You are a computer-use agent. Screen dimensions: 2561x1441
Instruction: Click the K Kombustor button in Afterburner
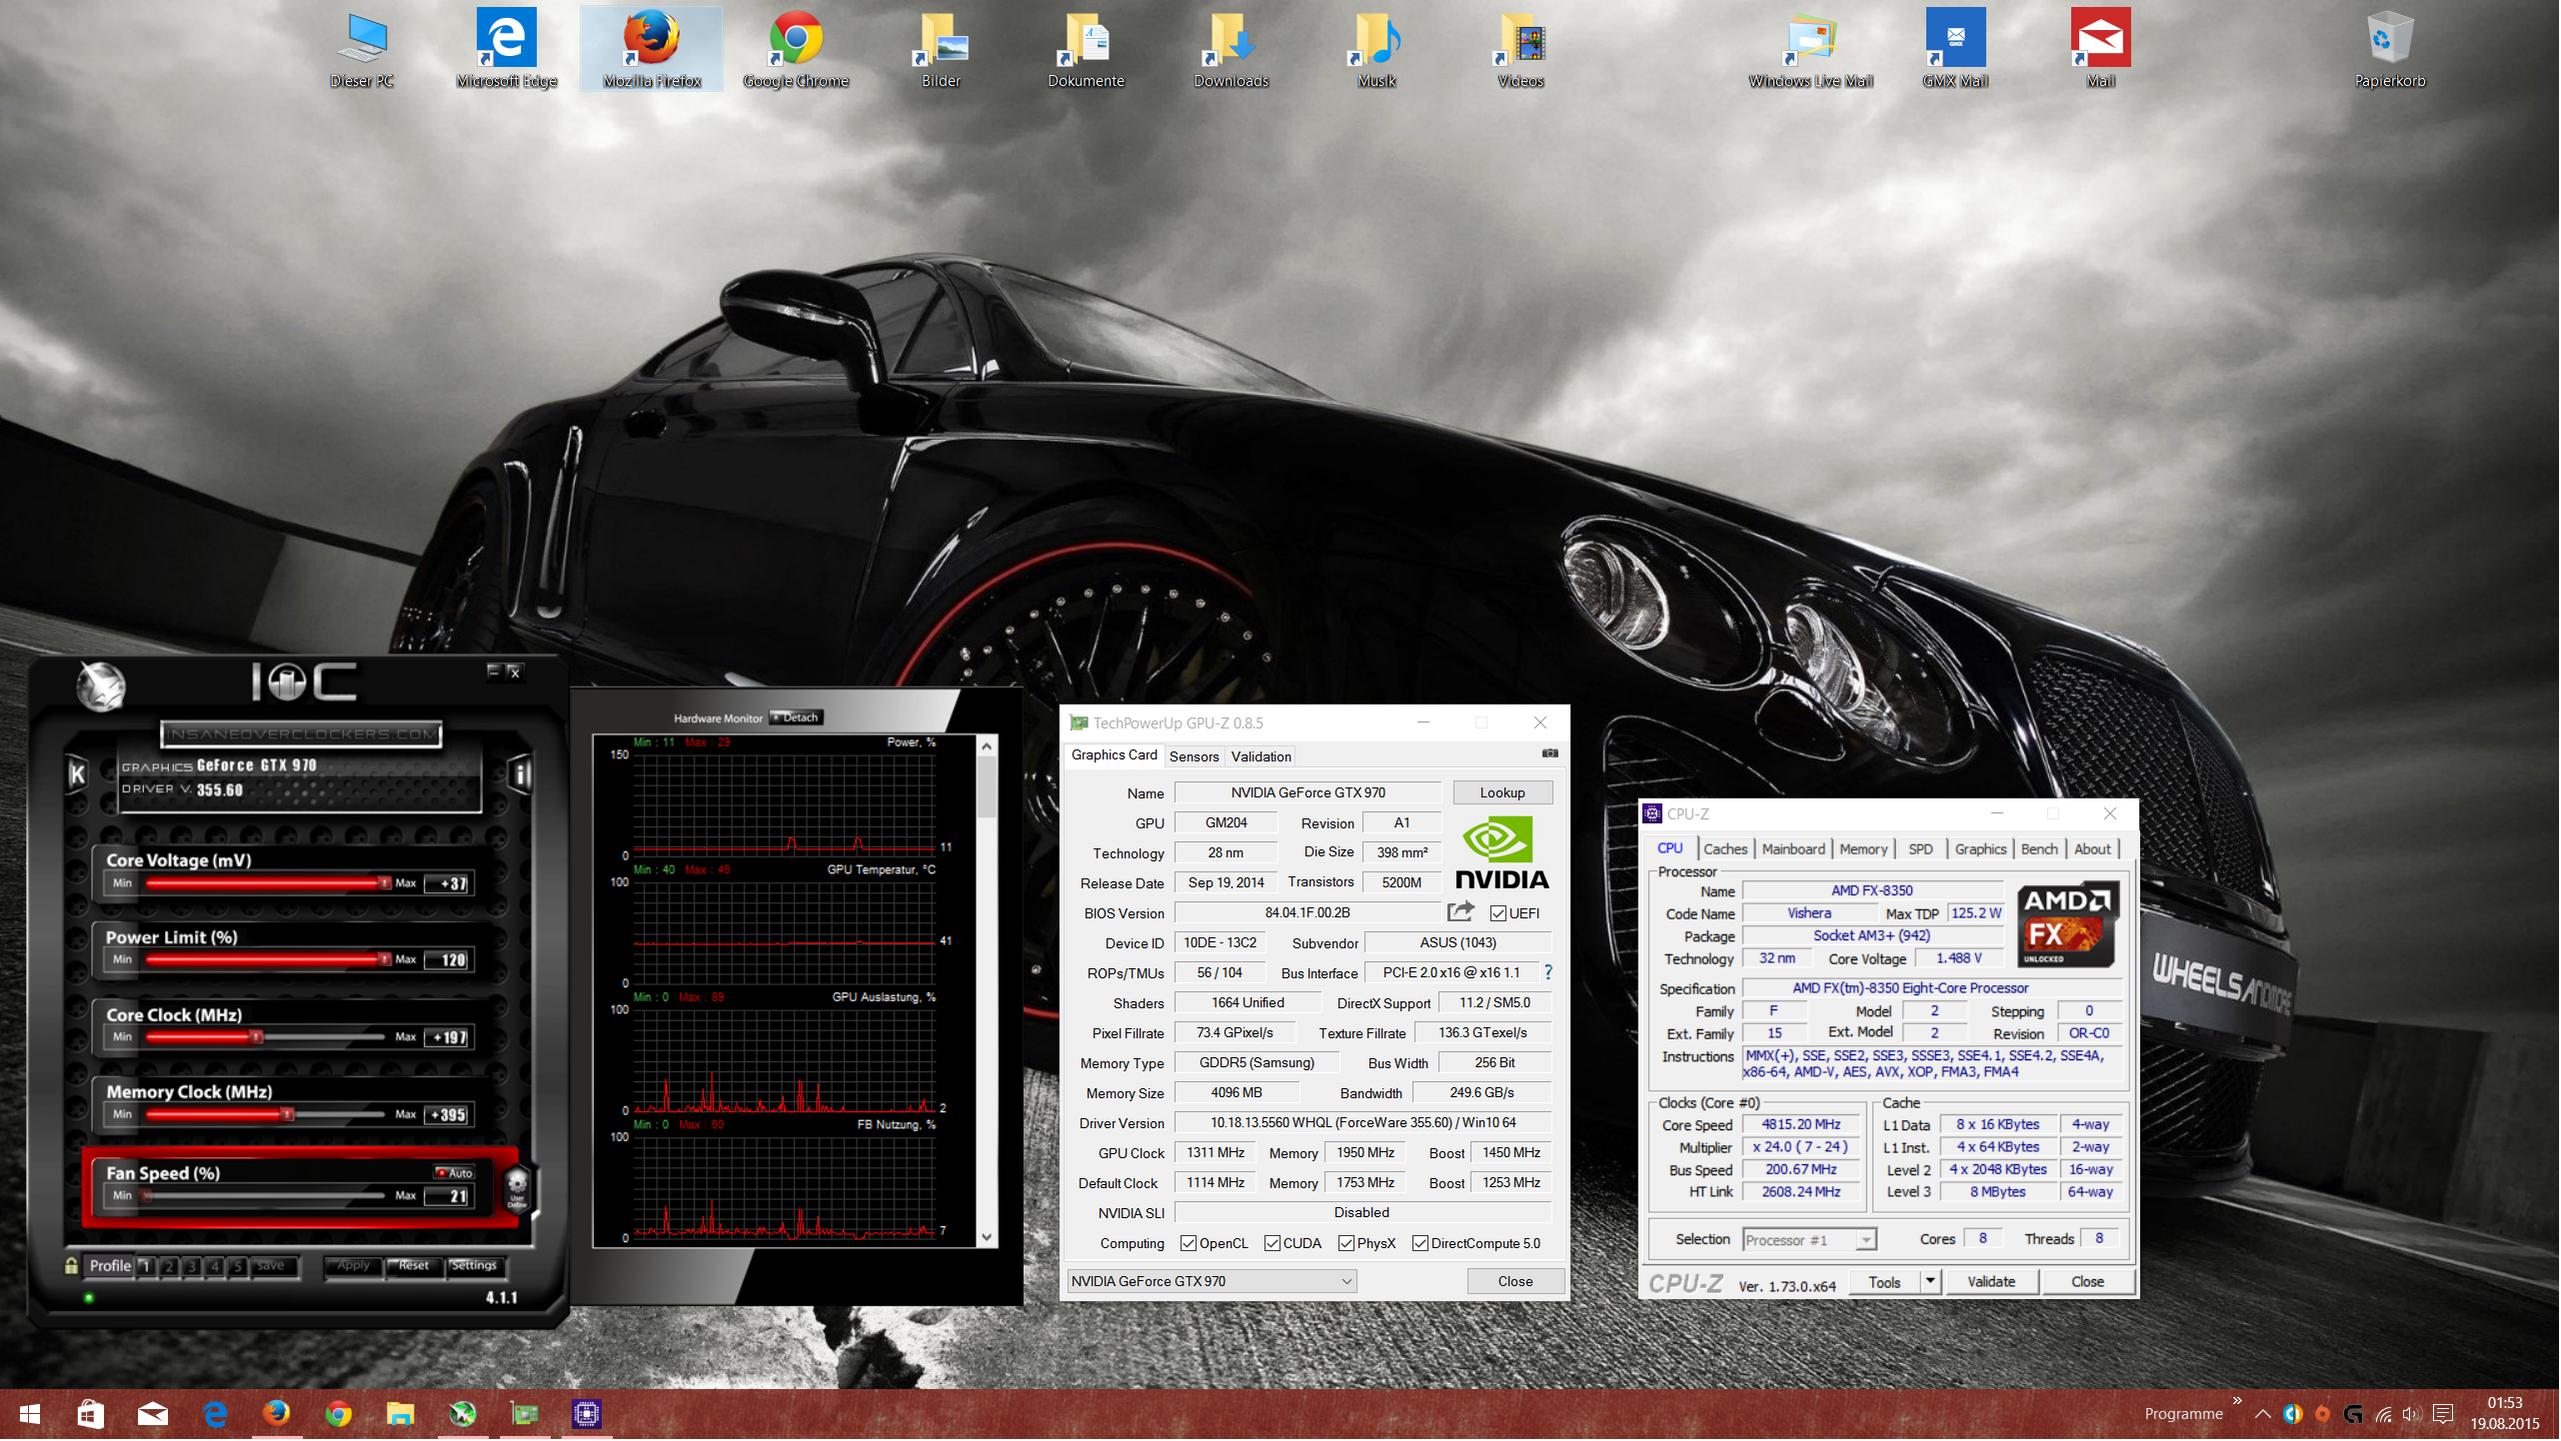point(77,773)
